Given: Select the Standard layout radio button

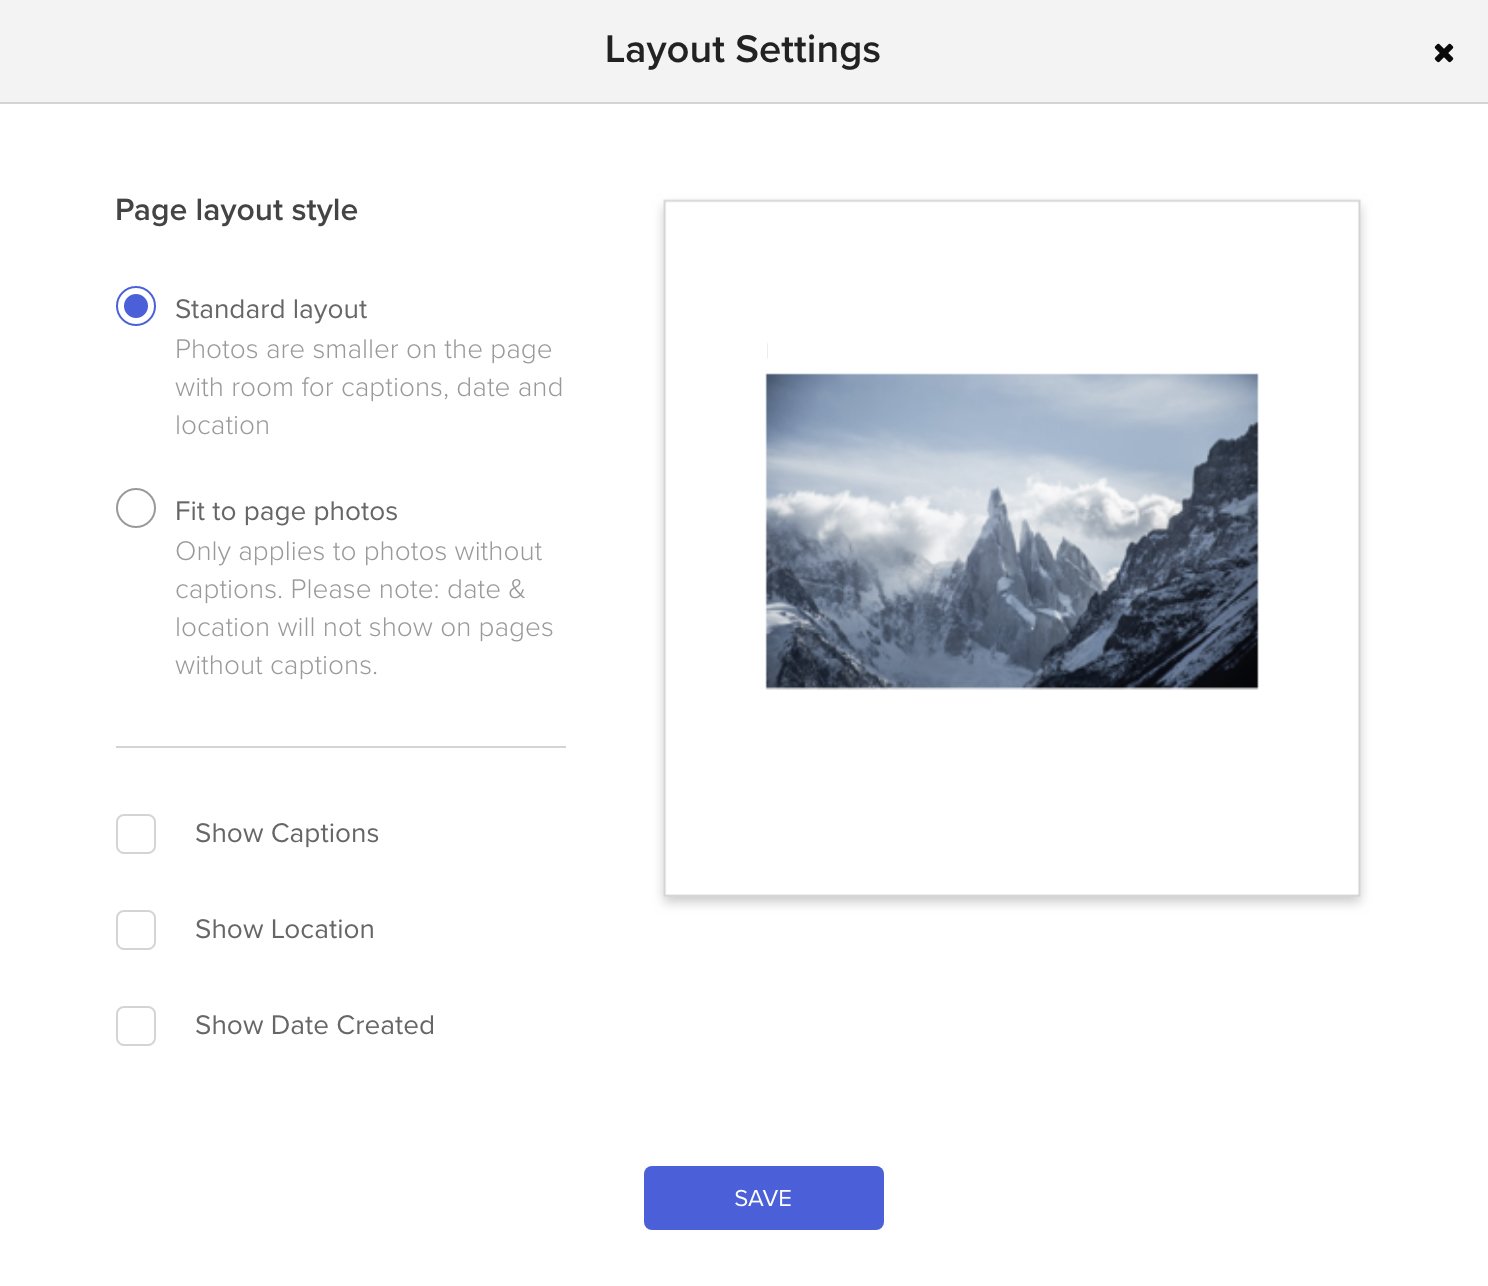Looking at the screenshot, I should pyautogui.click(x=136, y=306).
